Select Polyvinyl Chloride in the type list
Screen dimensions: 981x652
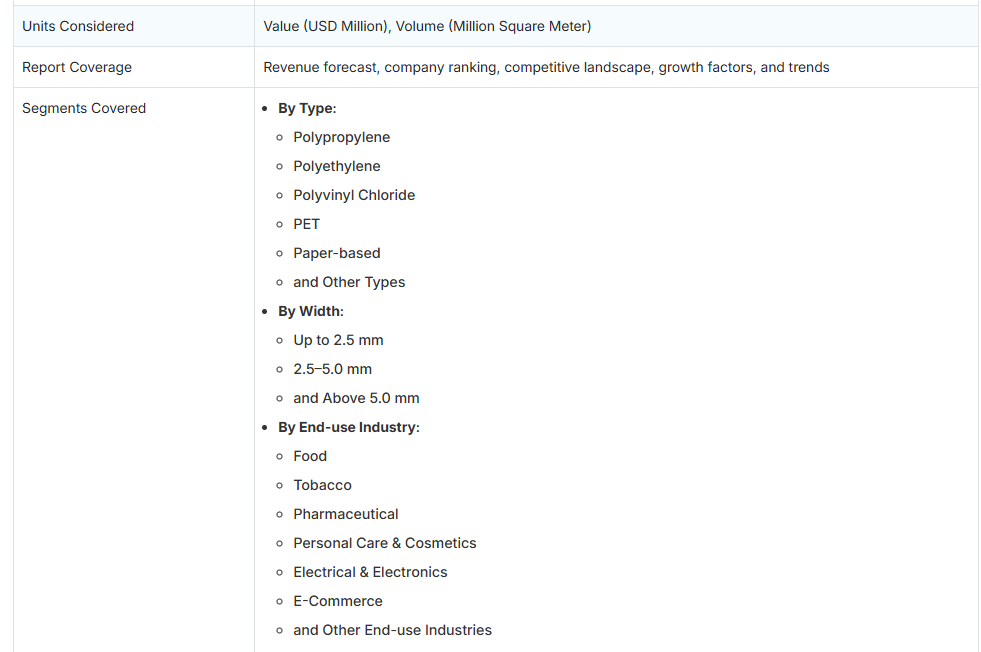pos(354,195)
